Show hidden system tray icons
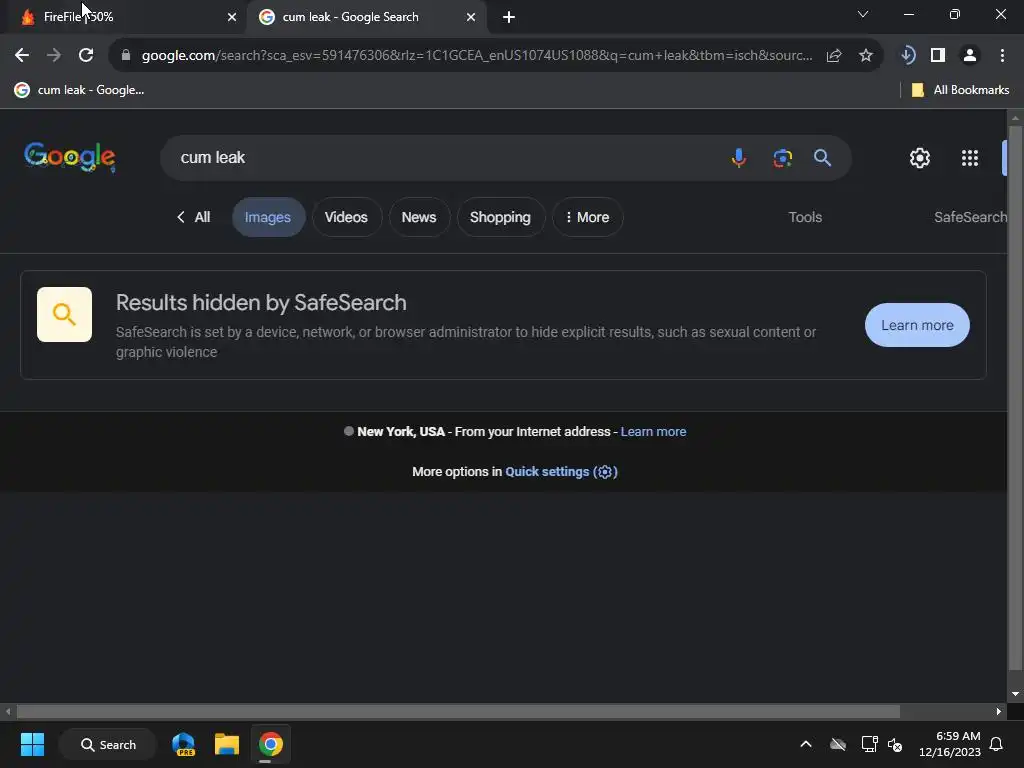1024x768 pixels. pyautogui.click(x=806, y=744)
